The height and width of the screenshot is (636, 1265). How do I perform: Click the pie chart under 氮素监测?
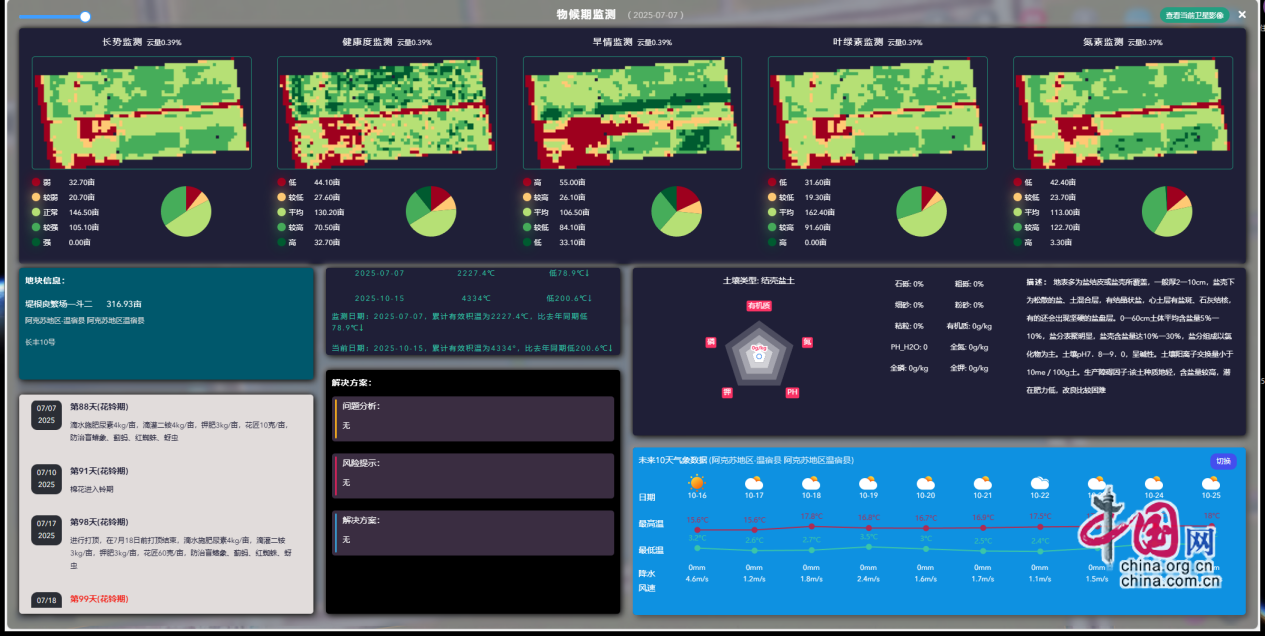tap(1167, 211)
